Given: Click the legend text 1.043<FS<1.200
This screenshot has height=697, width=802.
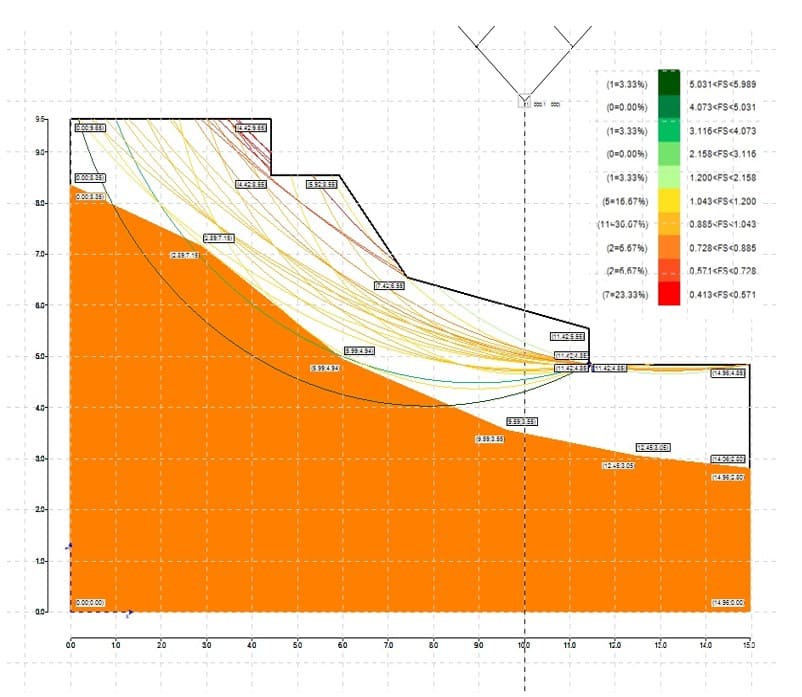Looking at the screenshot, I should pyautogui.click(x=722, y=201).
